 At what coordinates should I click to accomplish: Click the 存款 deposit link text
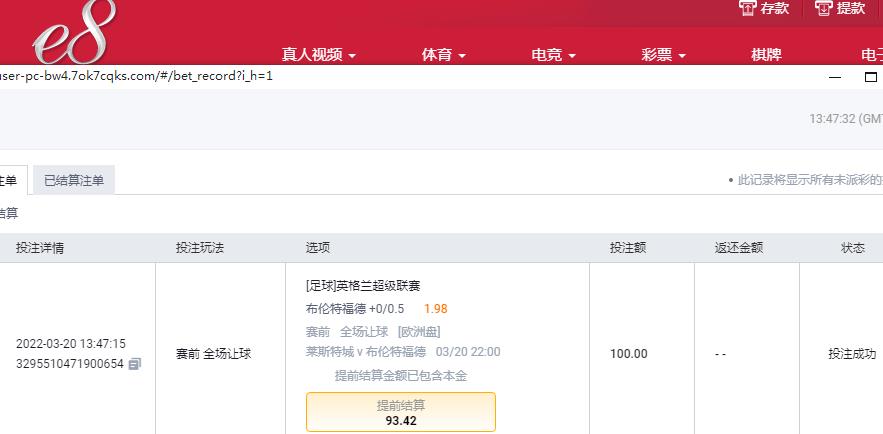tap(774, 8)
